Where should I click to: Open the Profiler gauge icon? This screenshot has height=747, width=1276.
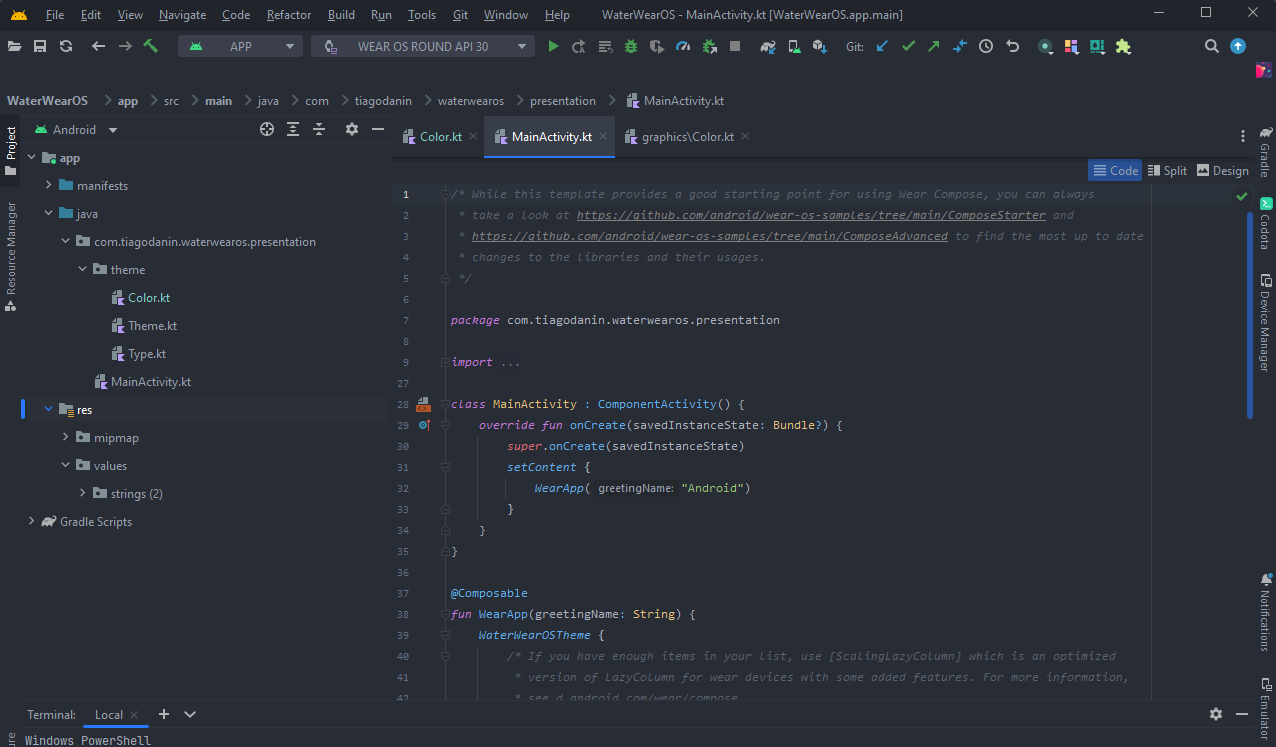pyautogui.click(x=683, y=46)
